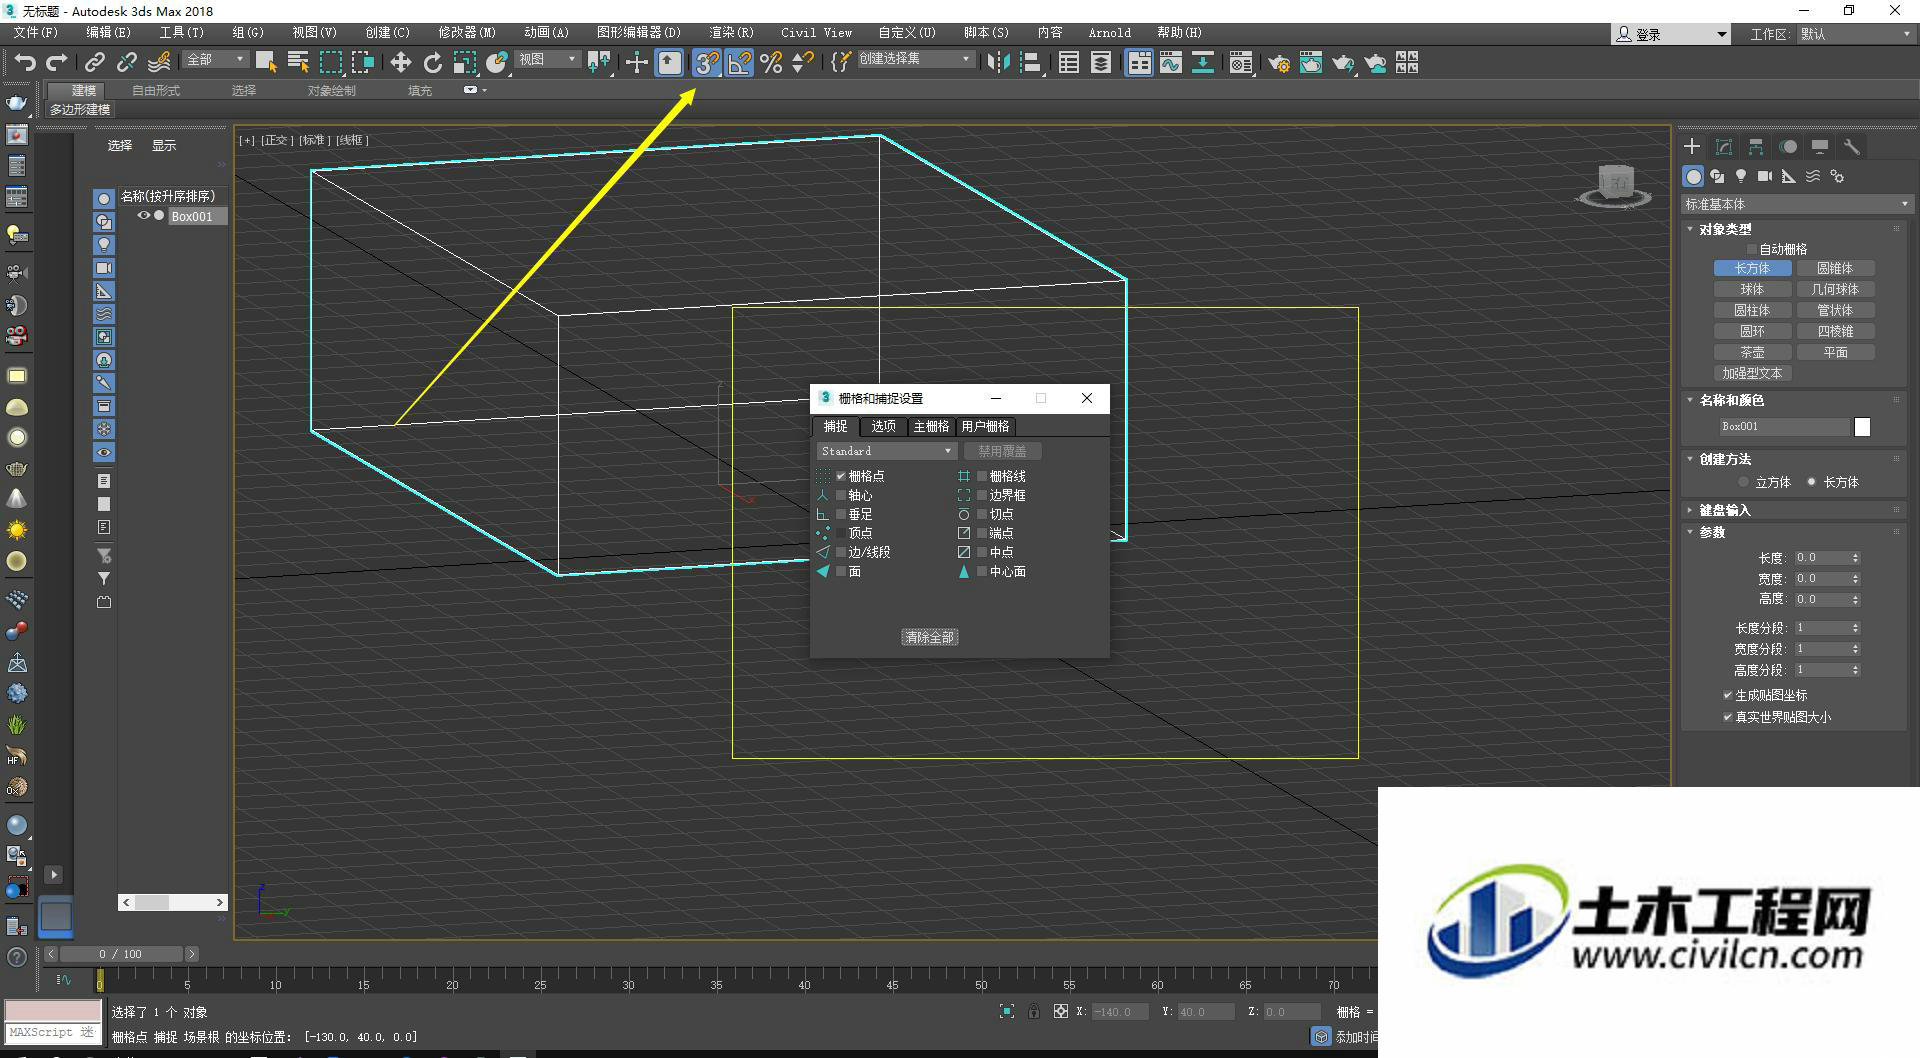Enable the 顶点 vertex snap checkbox

(x=841, y=533)
